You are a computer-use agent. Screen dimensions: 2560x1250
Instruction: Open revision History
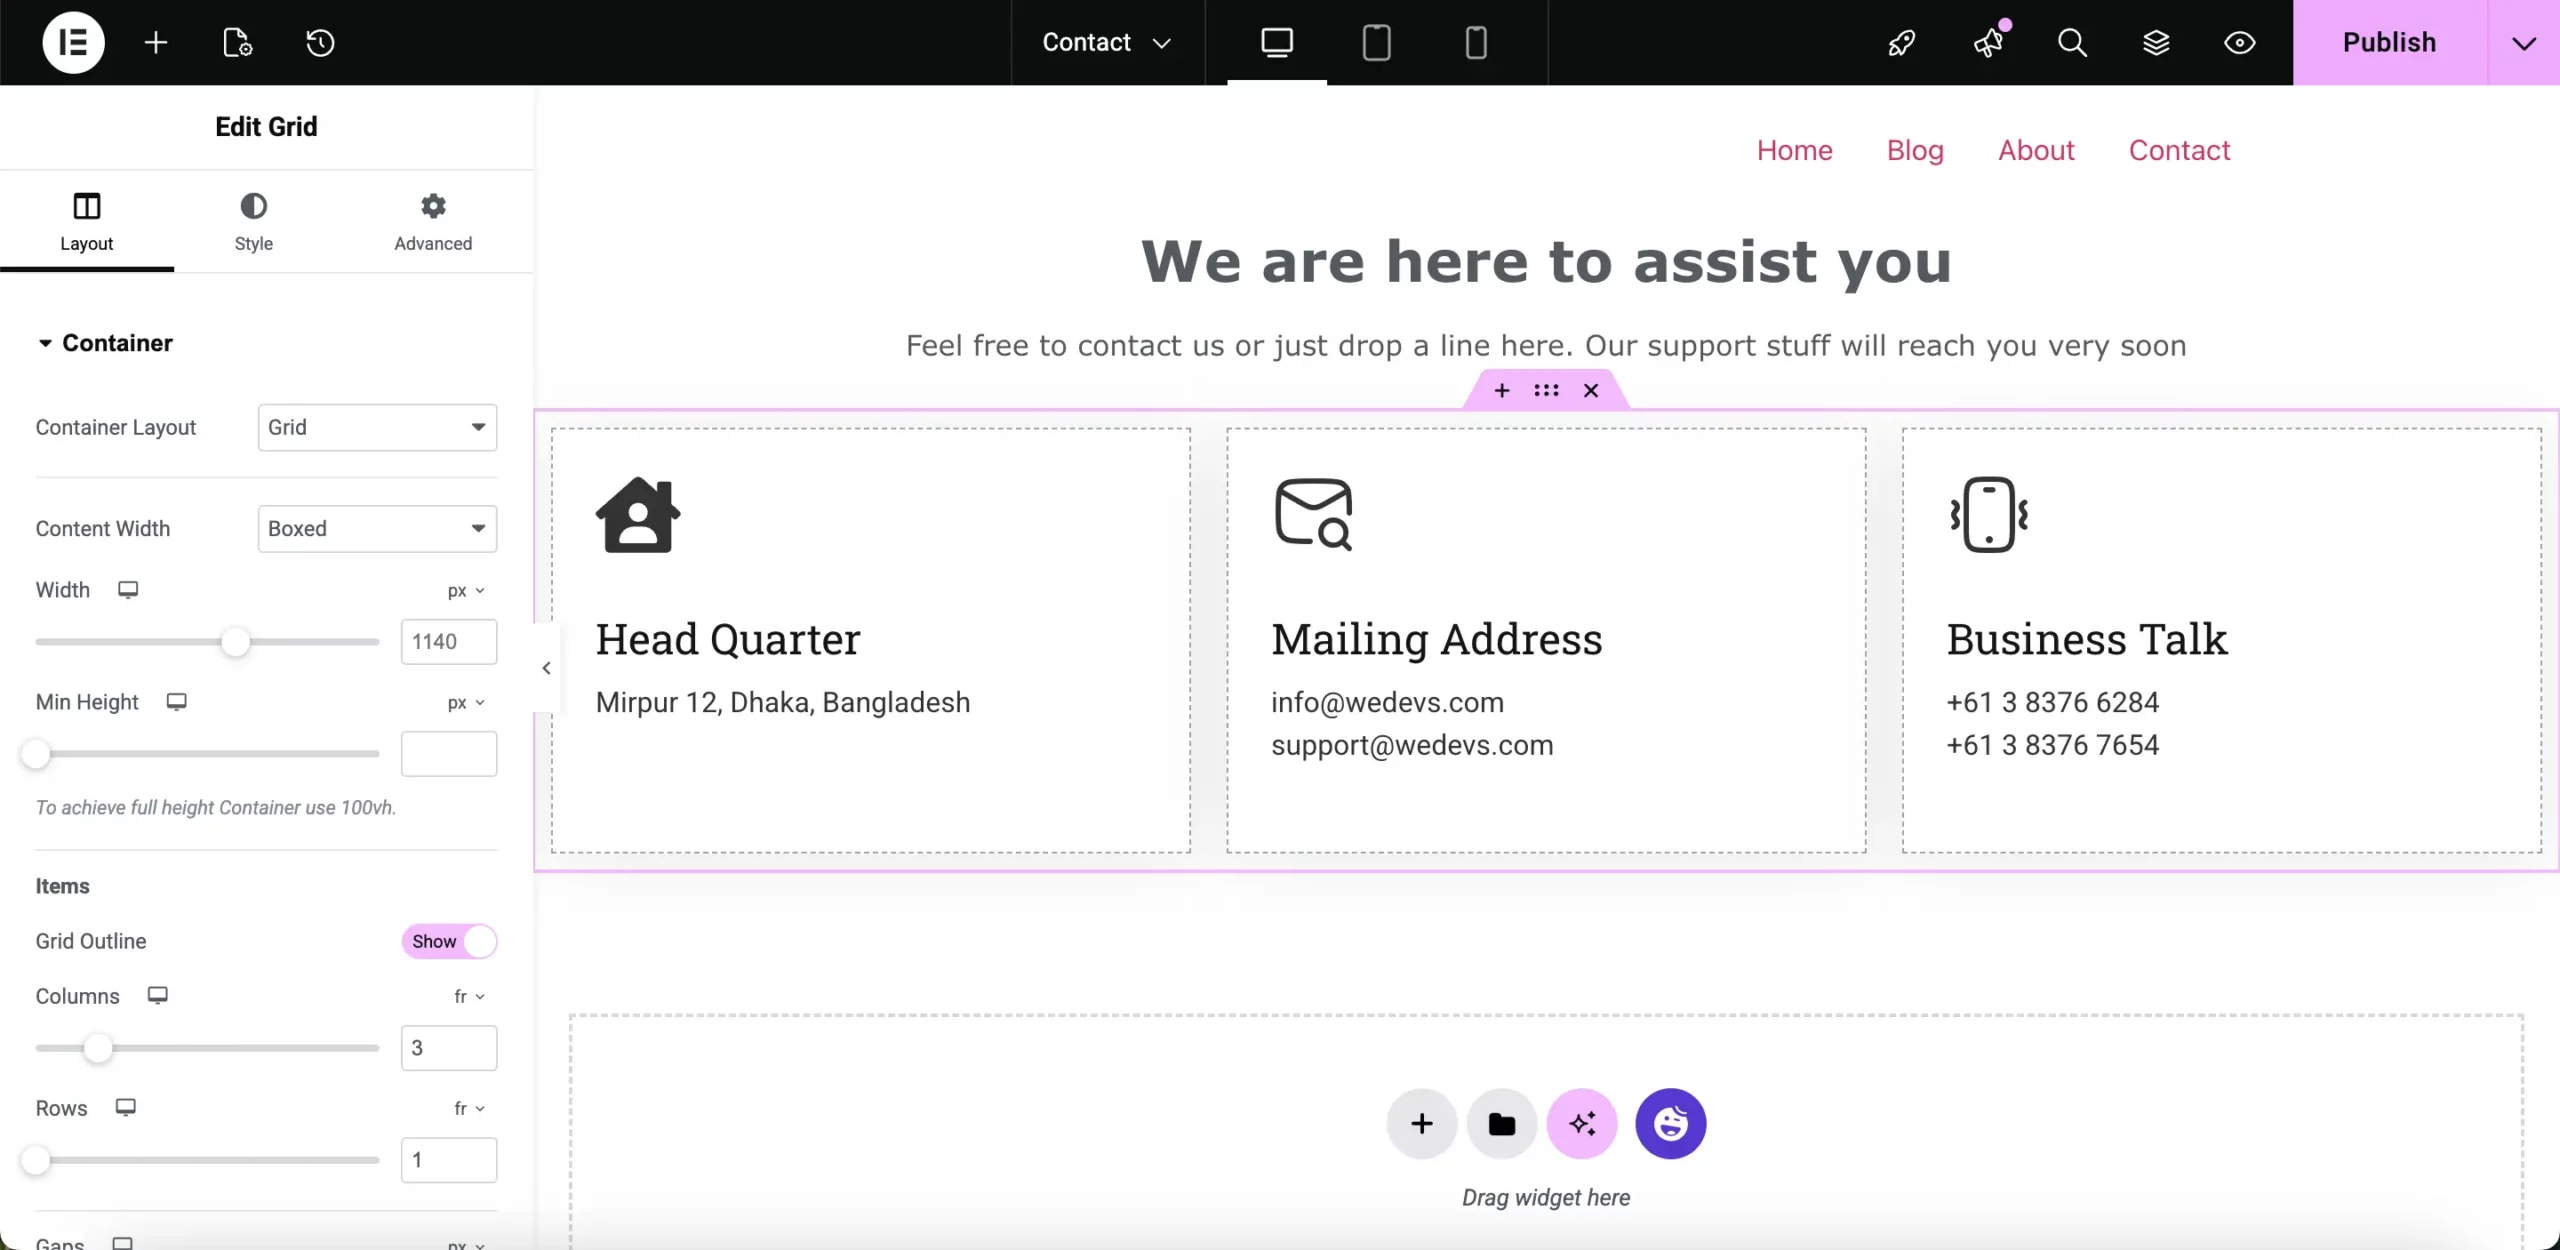tap(318, 43)
